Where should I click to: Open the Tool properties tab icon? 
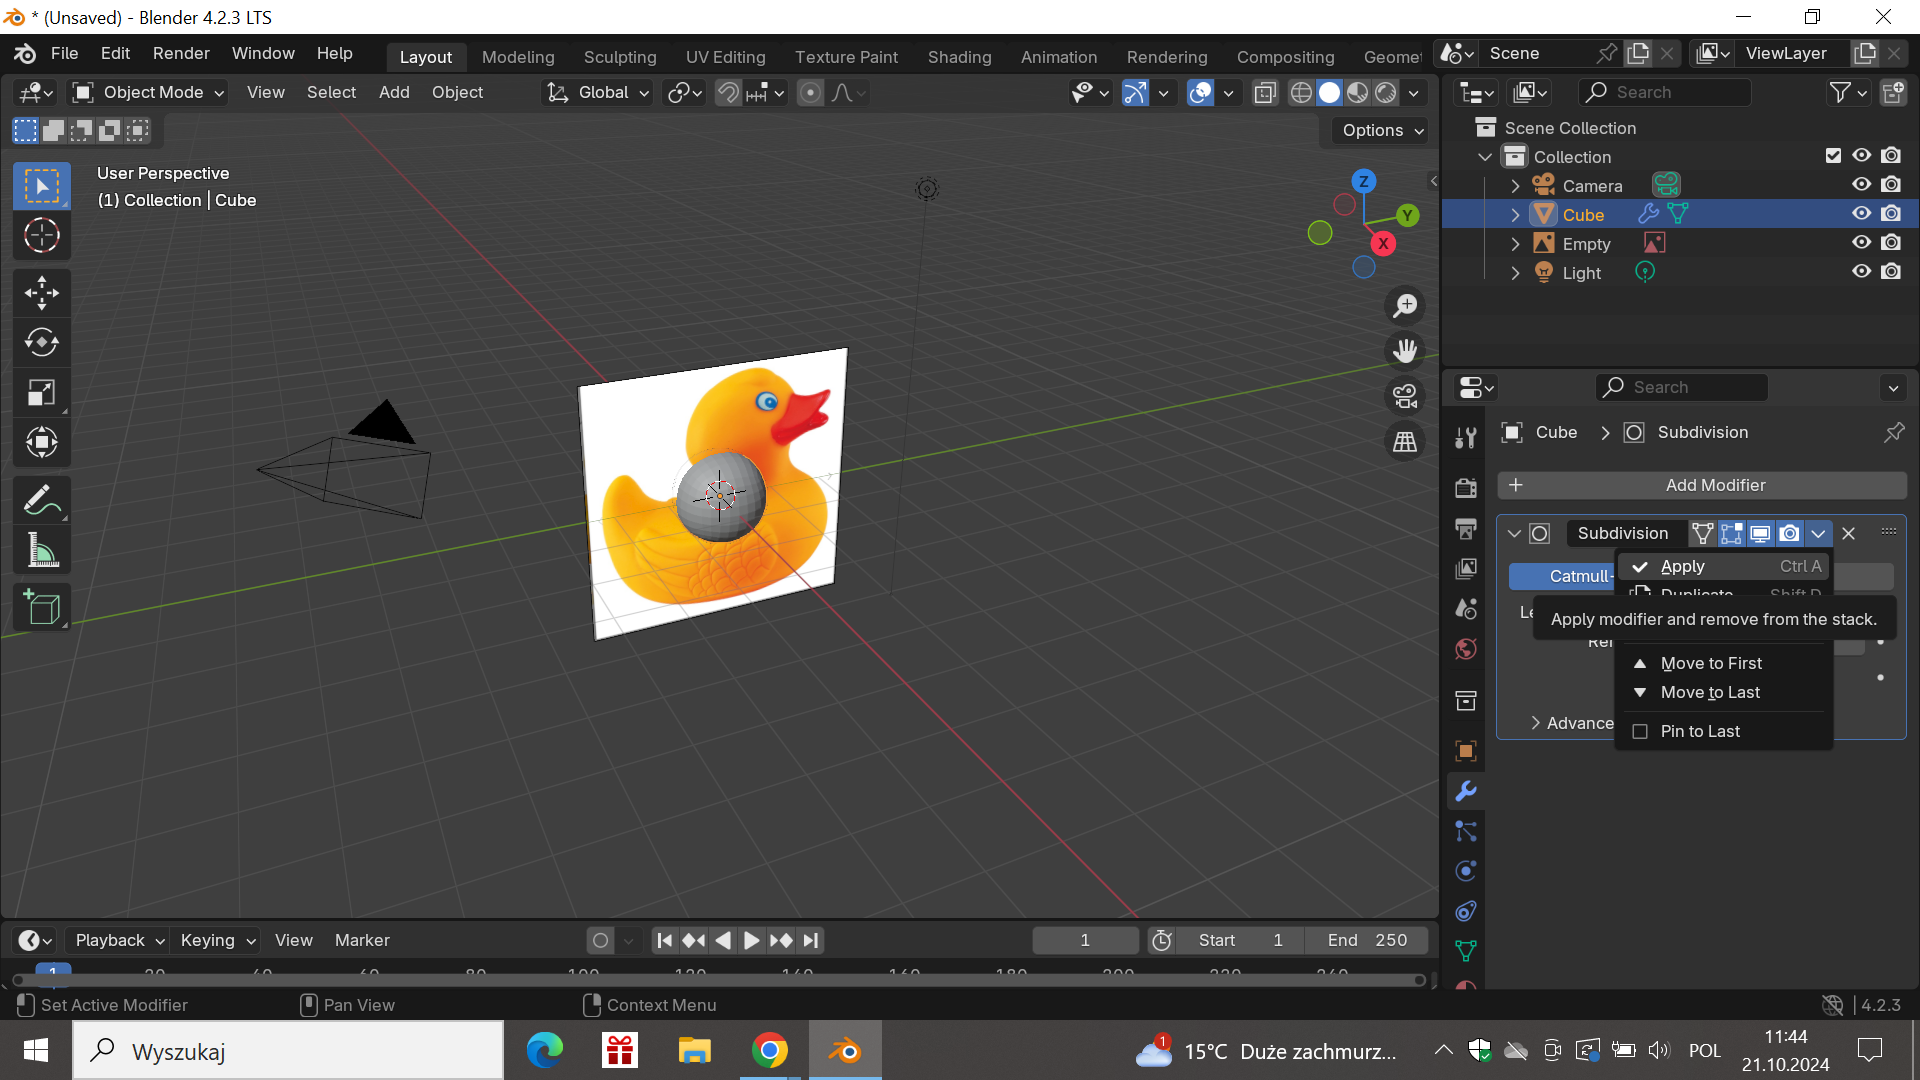coord(1466,437)
